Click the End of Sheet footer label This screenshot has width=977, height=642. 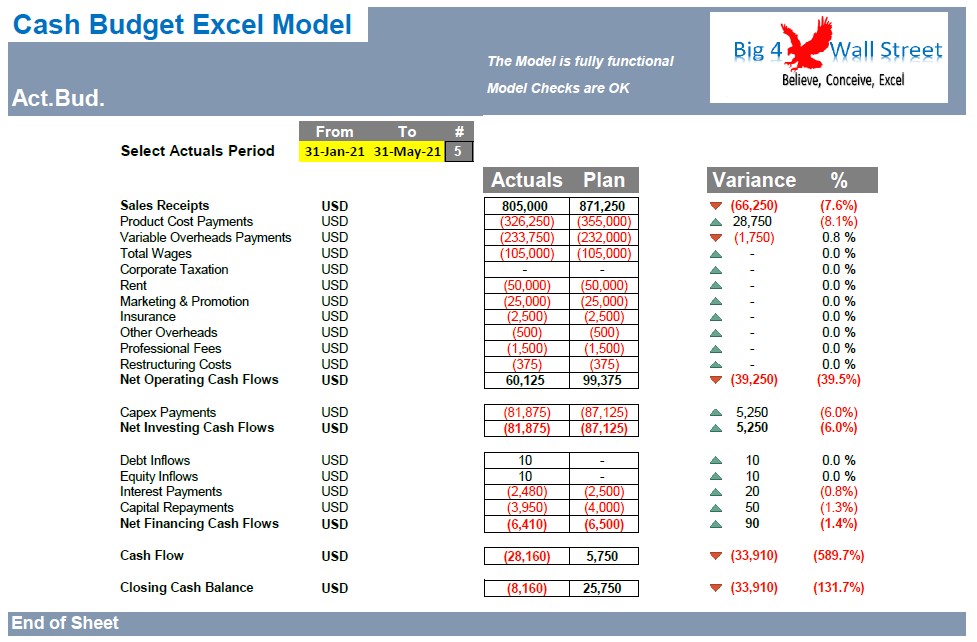(65, 623)
